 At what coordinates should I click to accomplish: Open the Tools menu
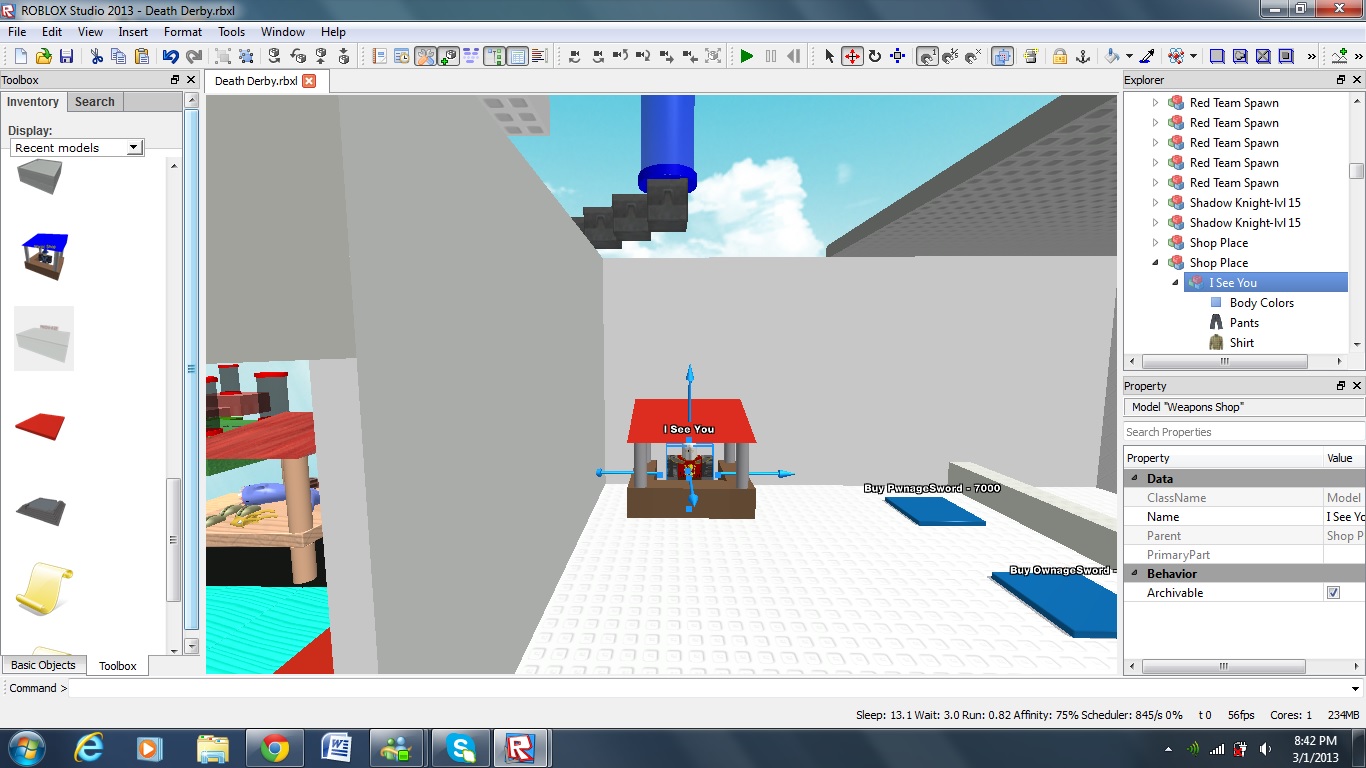[232, 32]
